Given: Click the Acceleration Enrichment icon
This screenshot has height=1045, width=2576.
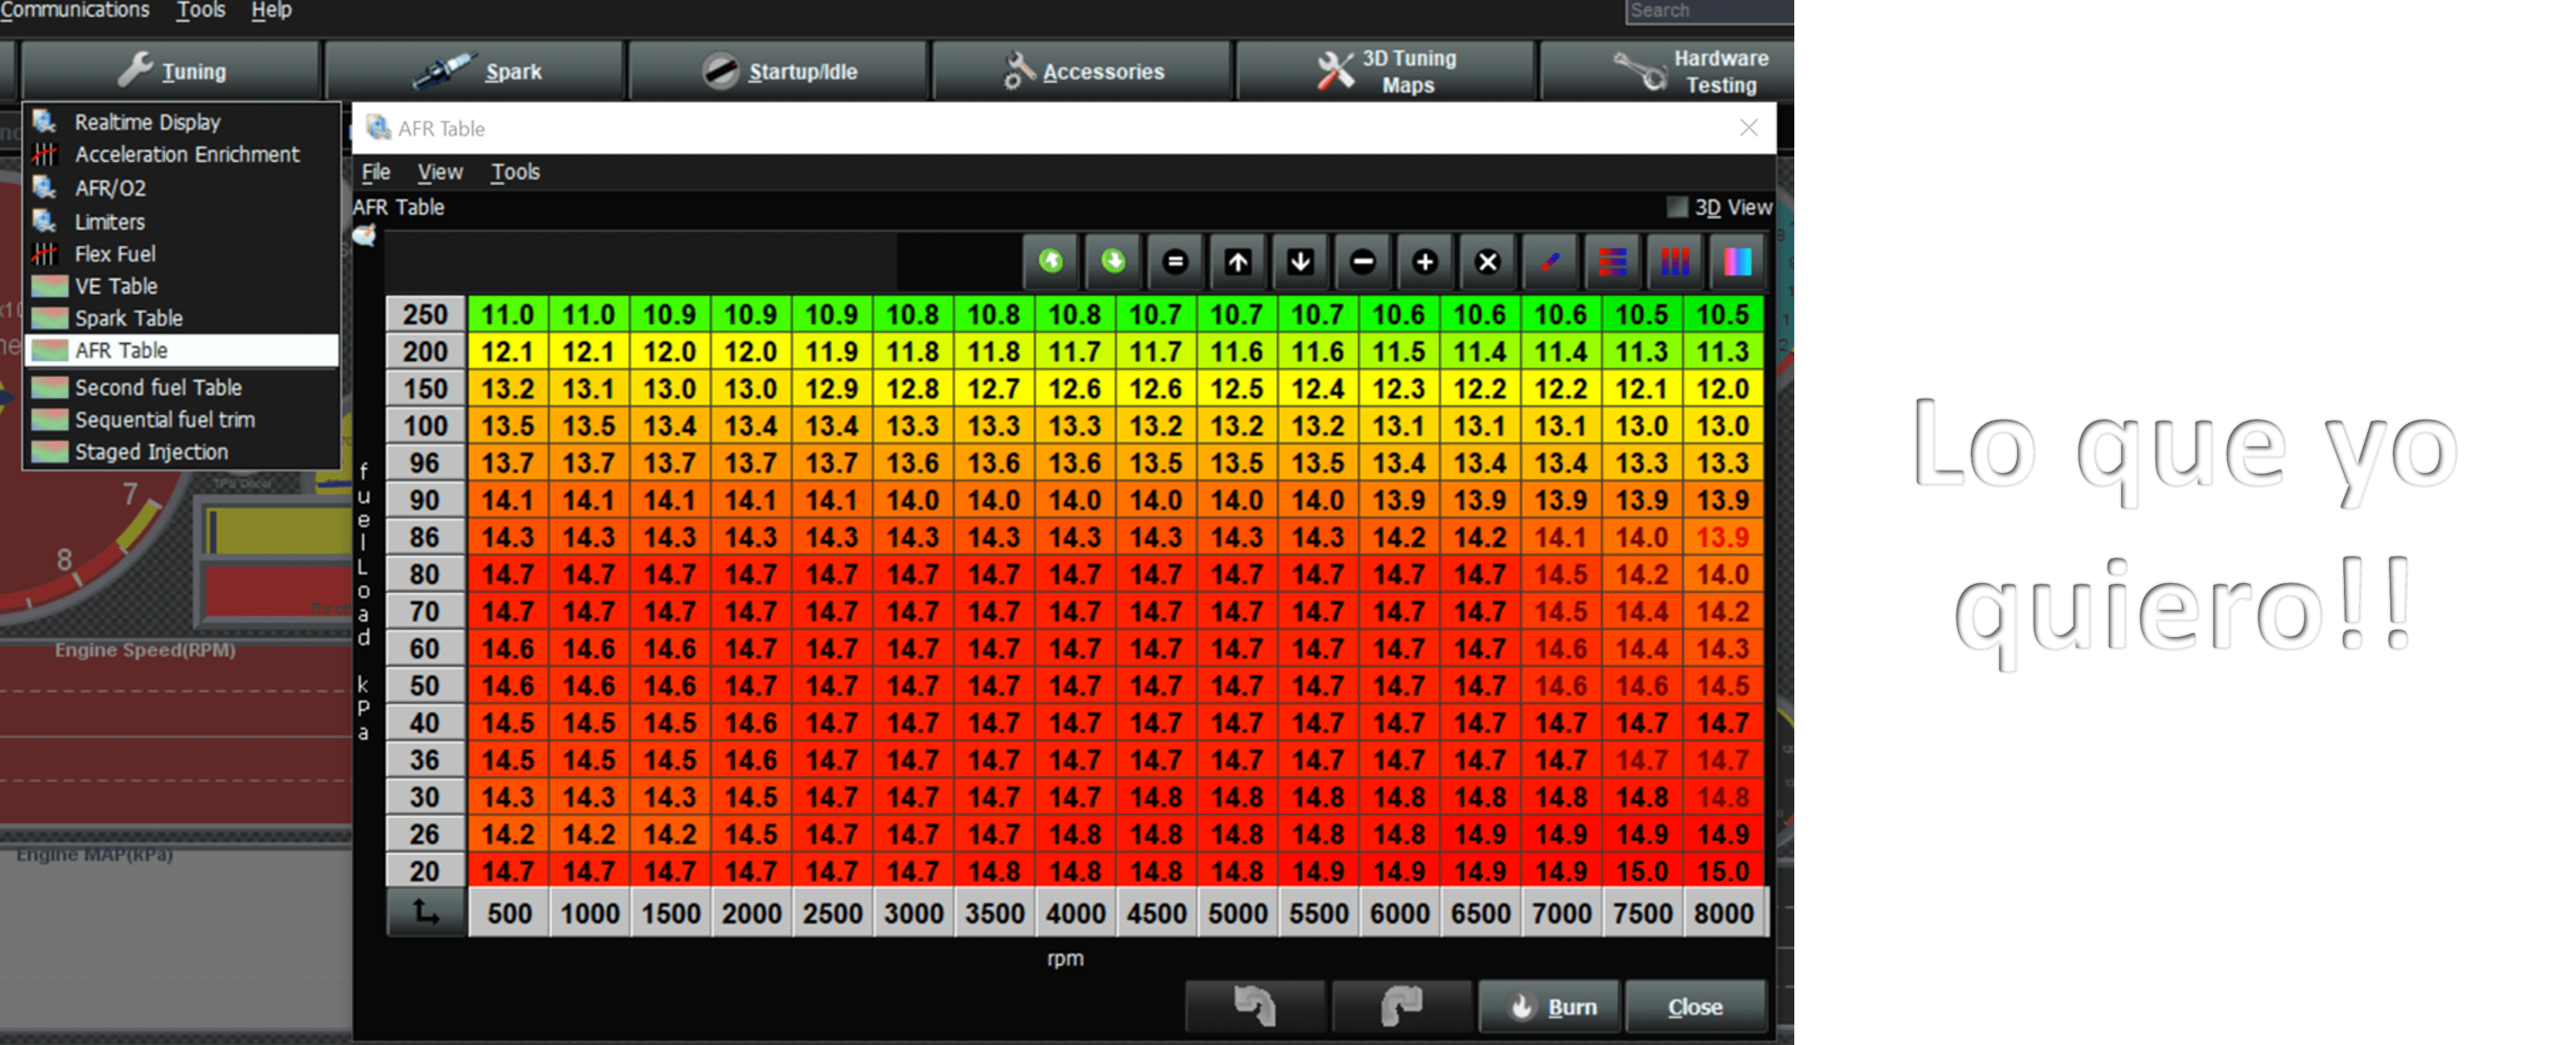Looking at the screenshot, I should coord(44,155).
